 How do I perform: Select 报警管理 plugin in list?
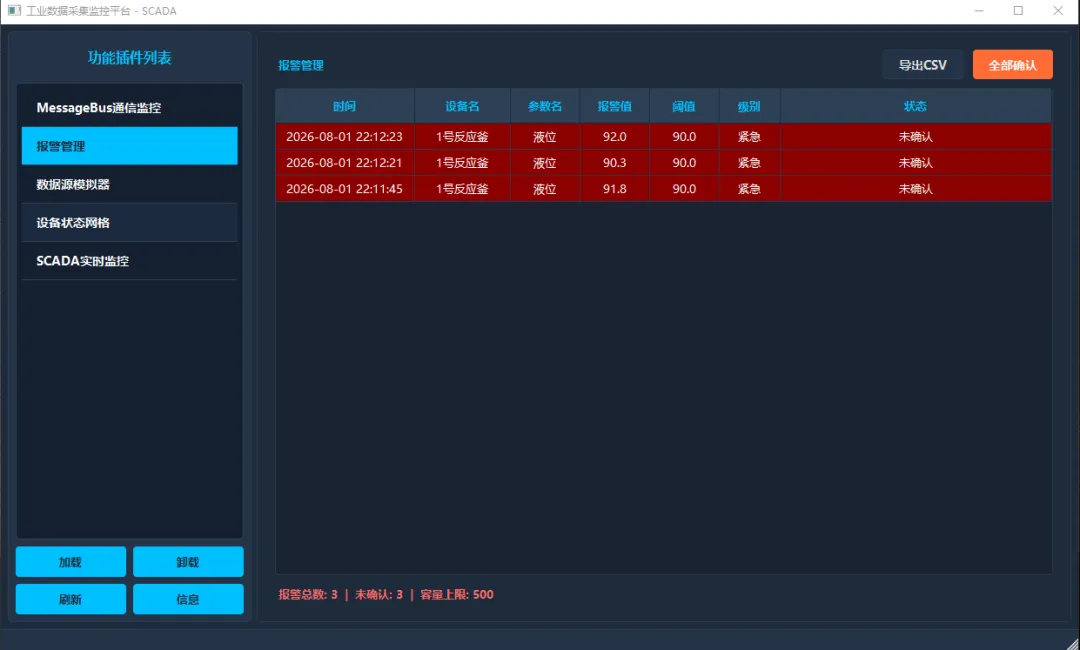pyautogui.click(x=129, y=145)
